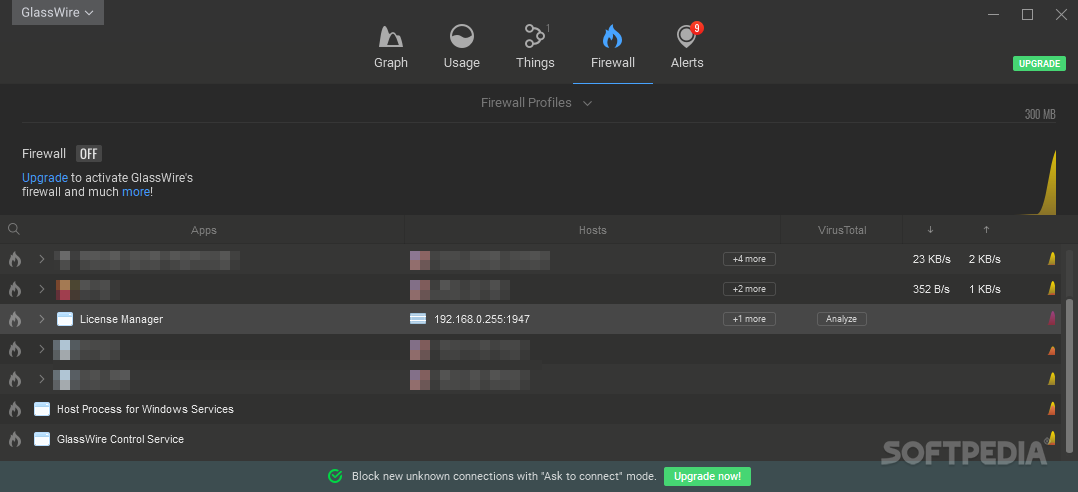The height and width of the screenshot is (492, 1078).
Task: Expand the License Manager row chevron
Action: point(41,319)
